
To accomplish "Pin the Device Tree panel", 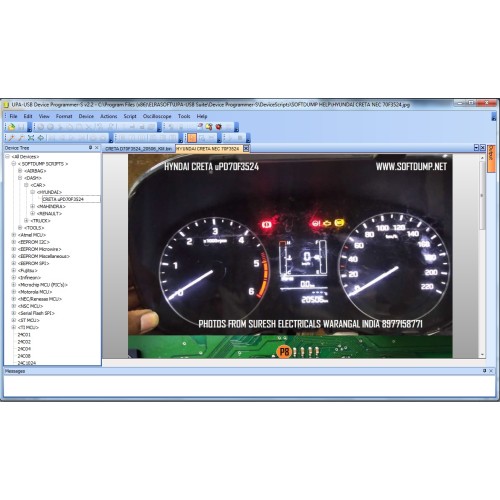I will [90, 148].
